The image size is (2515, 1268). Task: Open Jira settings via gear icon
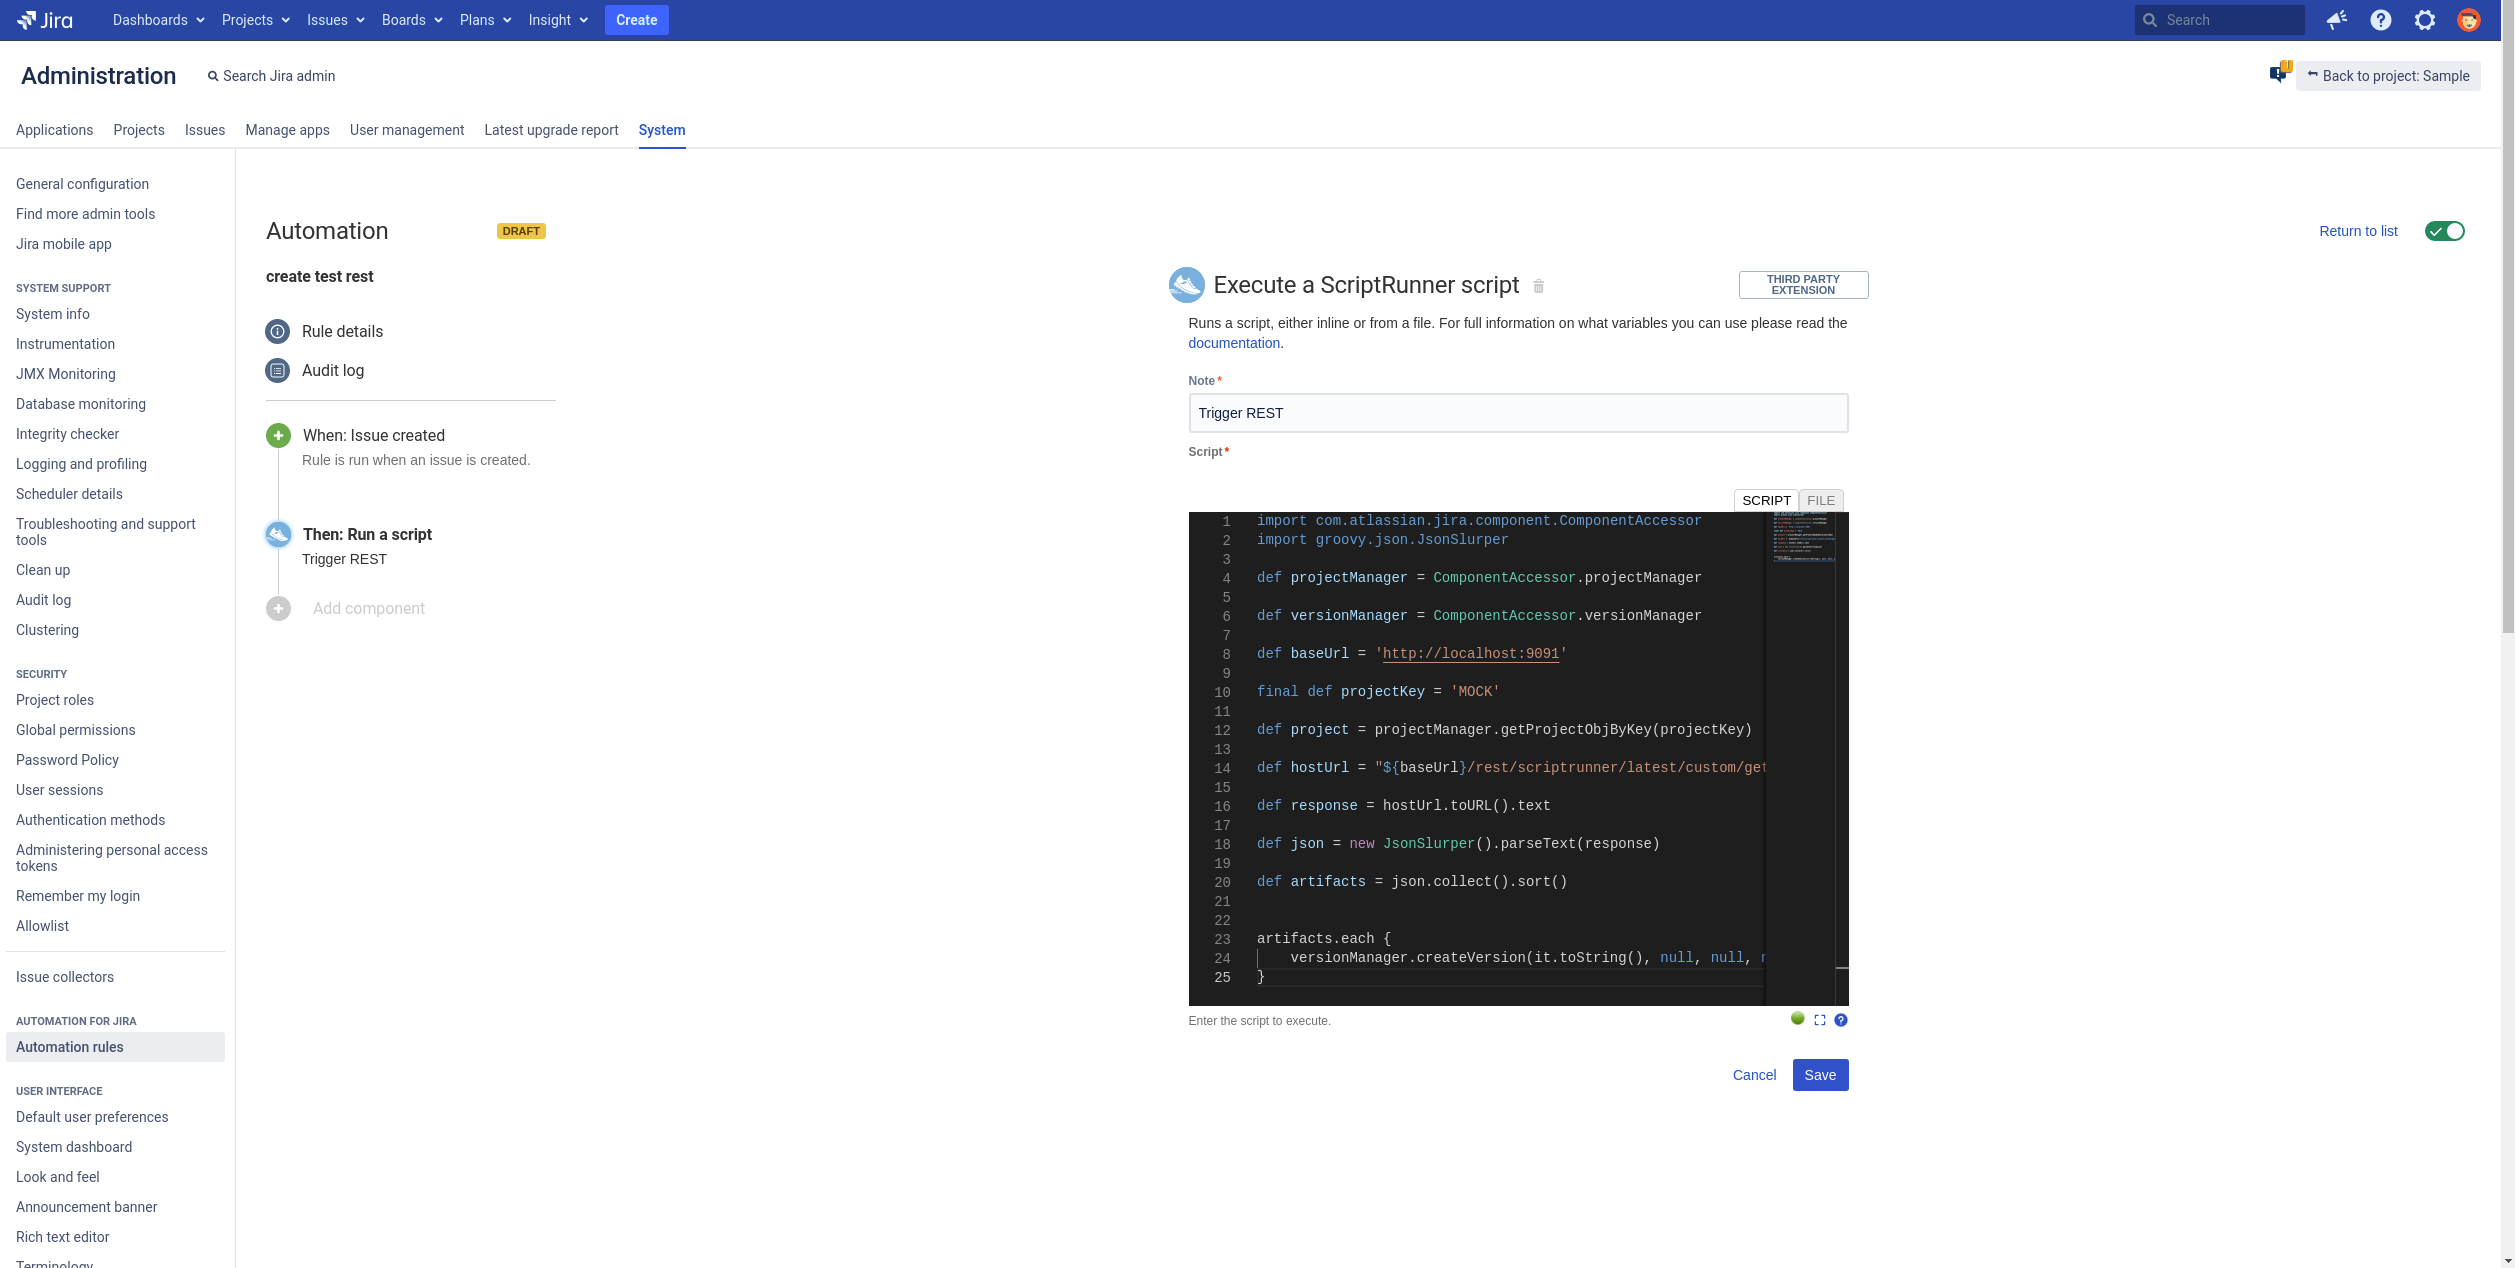pos(2425,20)
